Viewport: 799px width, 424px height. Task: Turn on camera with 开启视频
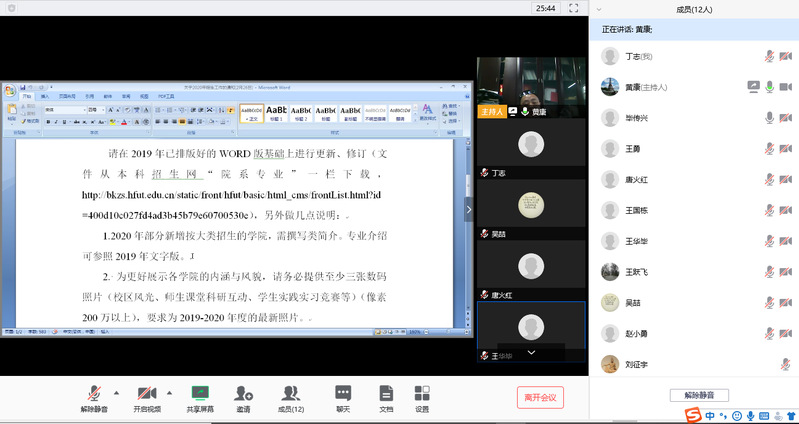[x=146, y=392]
